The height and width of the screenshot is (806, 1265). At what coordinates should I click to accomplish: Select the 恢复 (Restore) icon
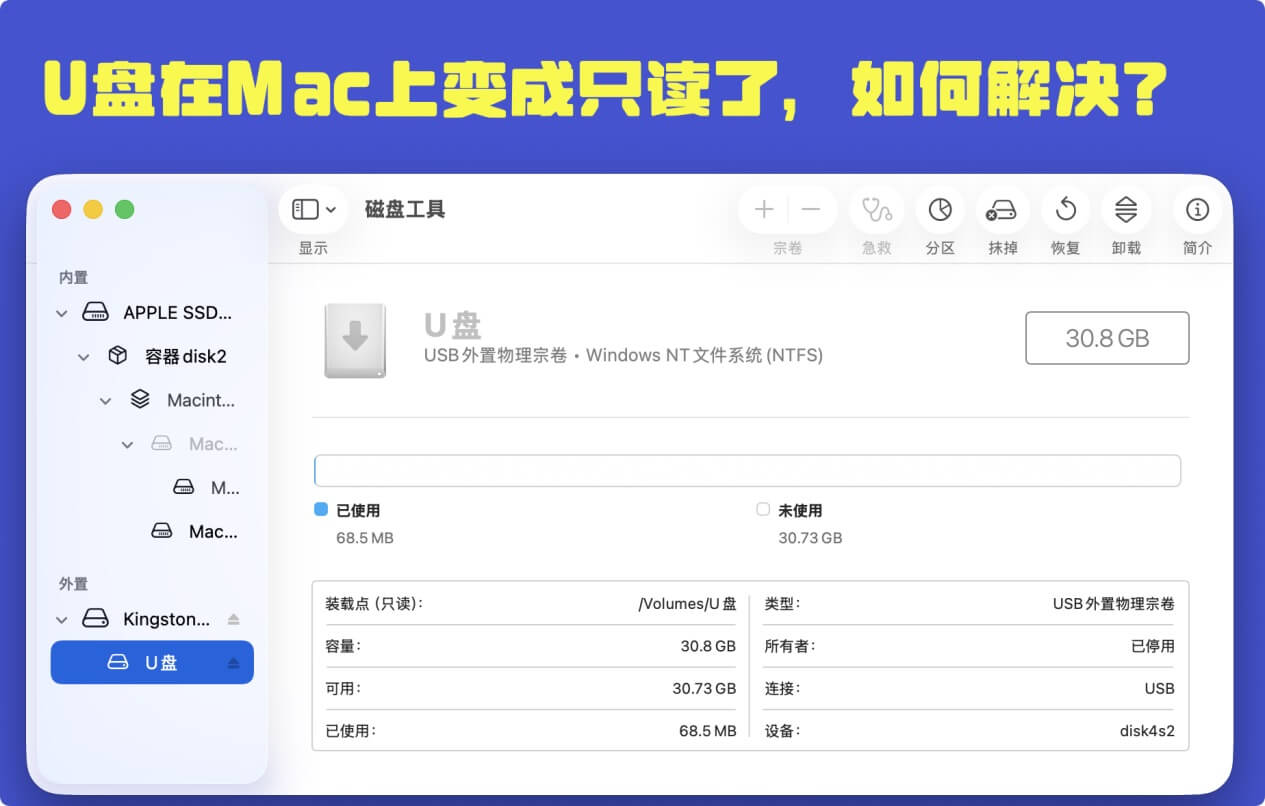coord(1064,210)
